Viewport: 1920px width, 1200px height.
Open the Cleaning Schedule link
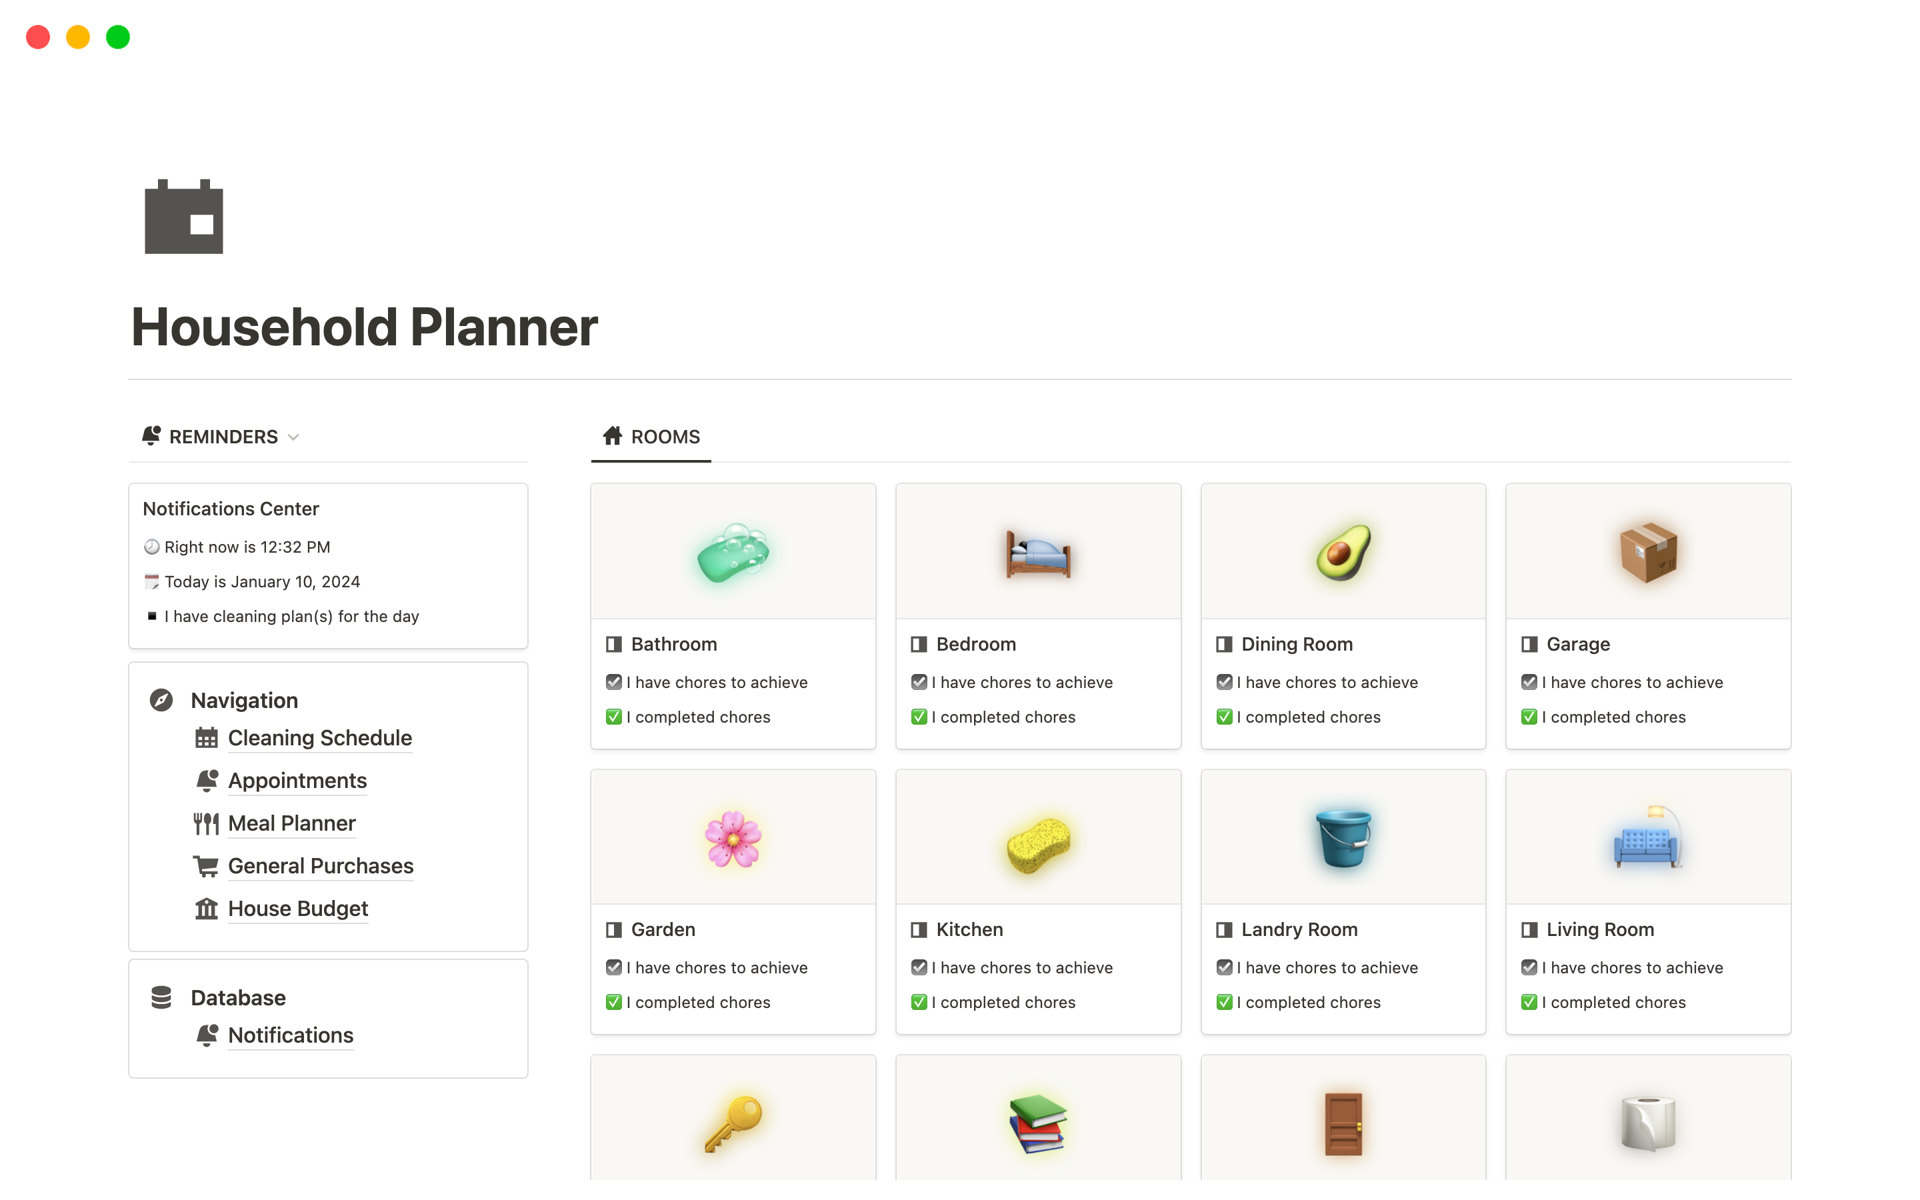pos(319,737)
